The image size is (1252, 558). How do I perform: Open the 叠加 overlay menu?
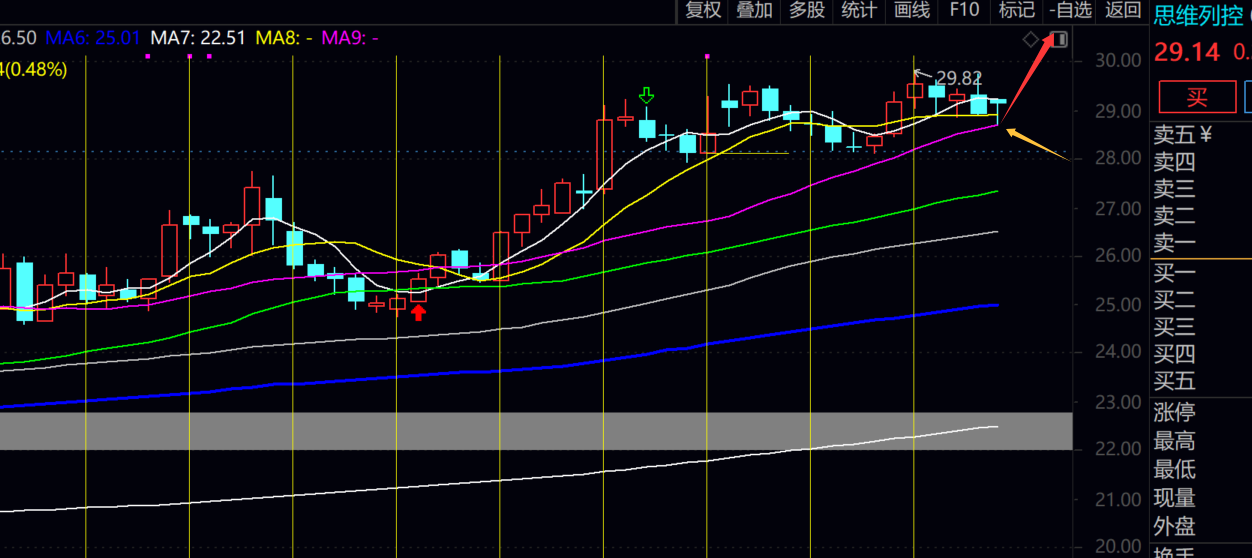point(755,11)
